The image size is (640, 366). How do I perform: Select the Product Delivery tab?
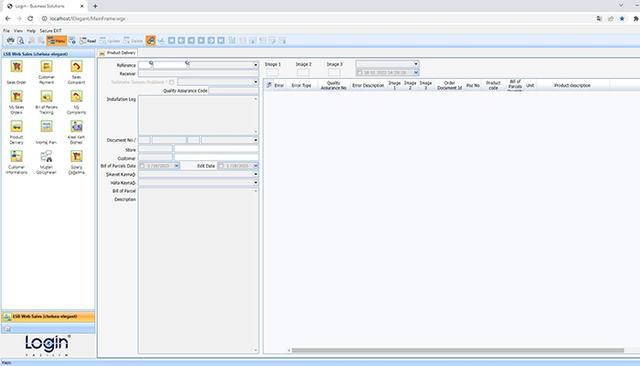pyautogui.click(x=118, y=53)
